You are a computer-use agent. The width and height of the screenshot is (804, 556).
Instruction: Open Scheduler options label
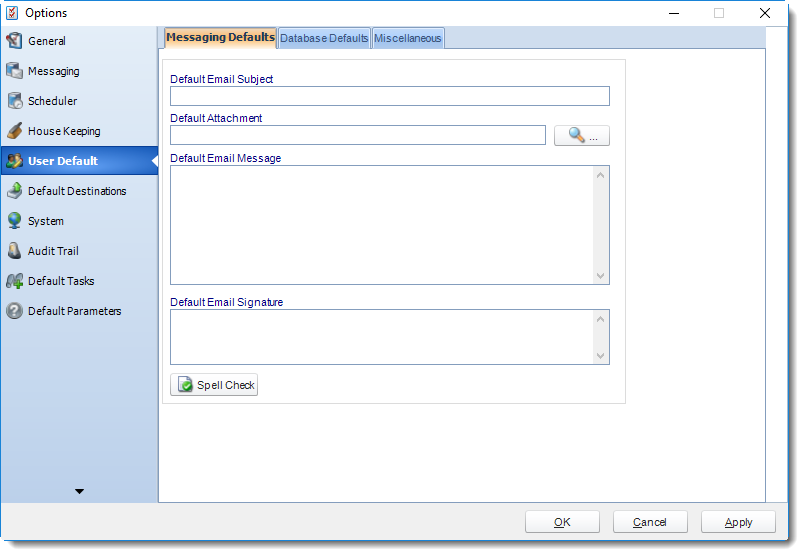point(52,101)
